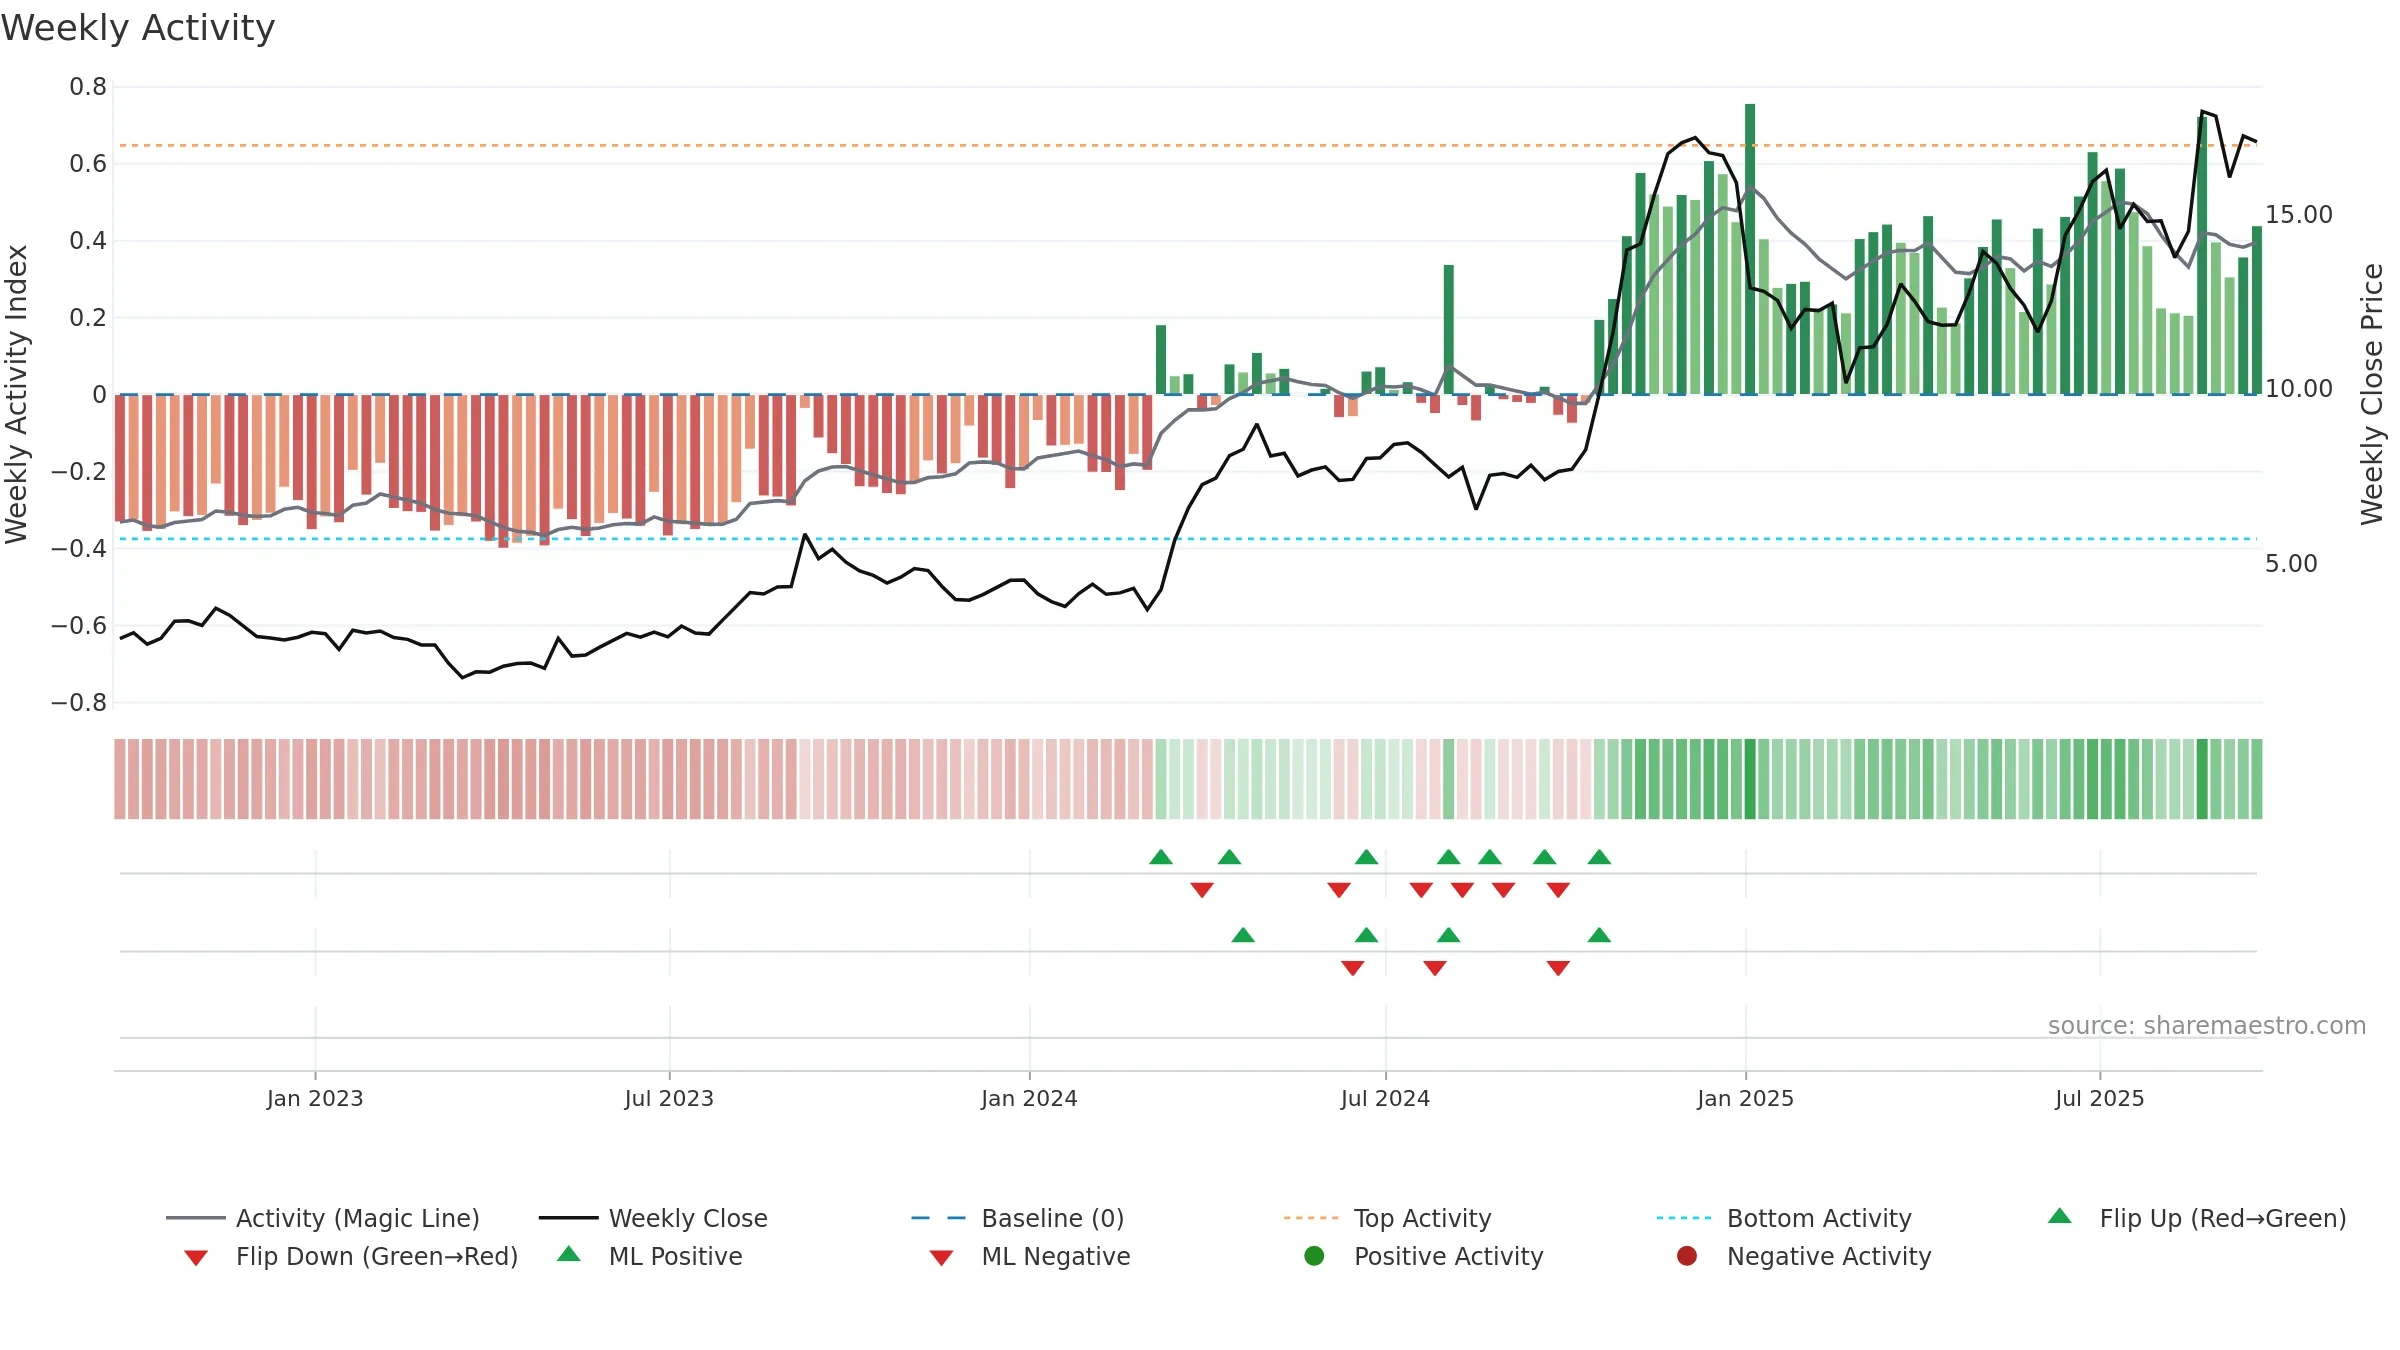Click the first Flip Up green triangle marker
The height and width of the screenshot is (1350, 2400).
(1161, 857)
